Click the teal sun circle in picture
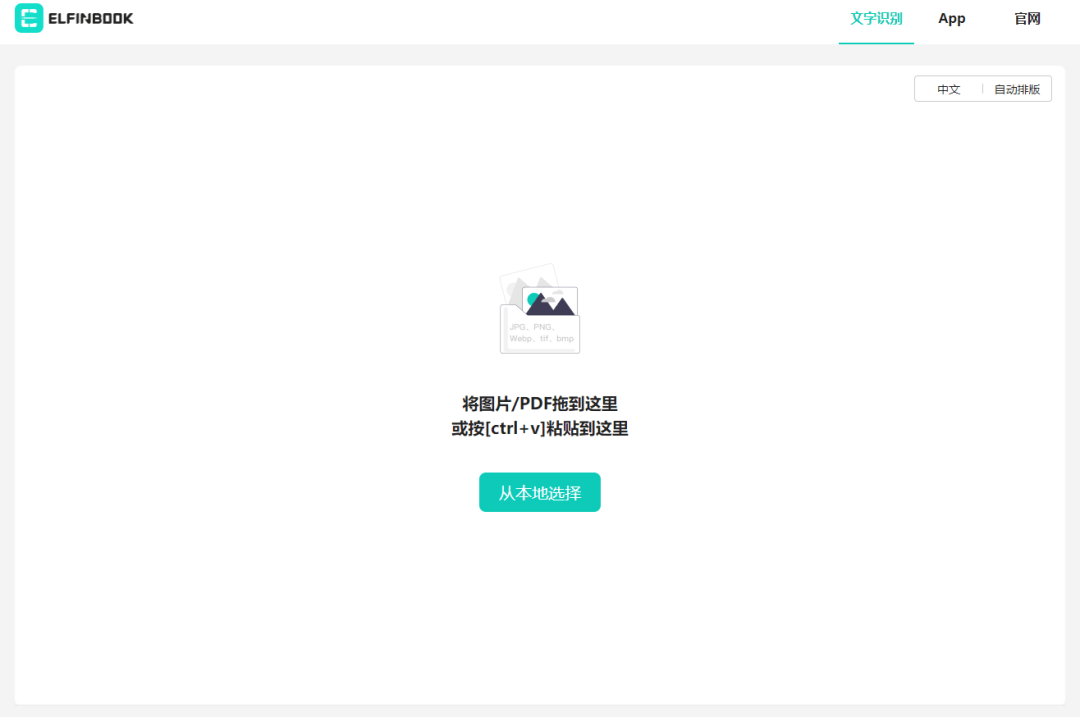Image resolution: width=1080 pixels, height=717 pixels. (x=534, y=298)
